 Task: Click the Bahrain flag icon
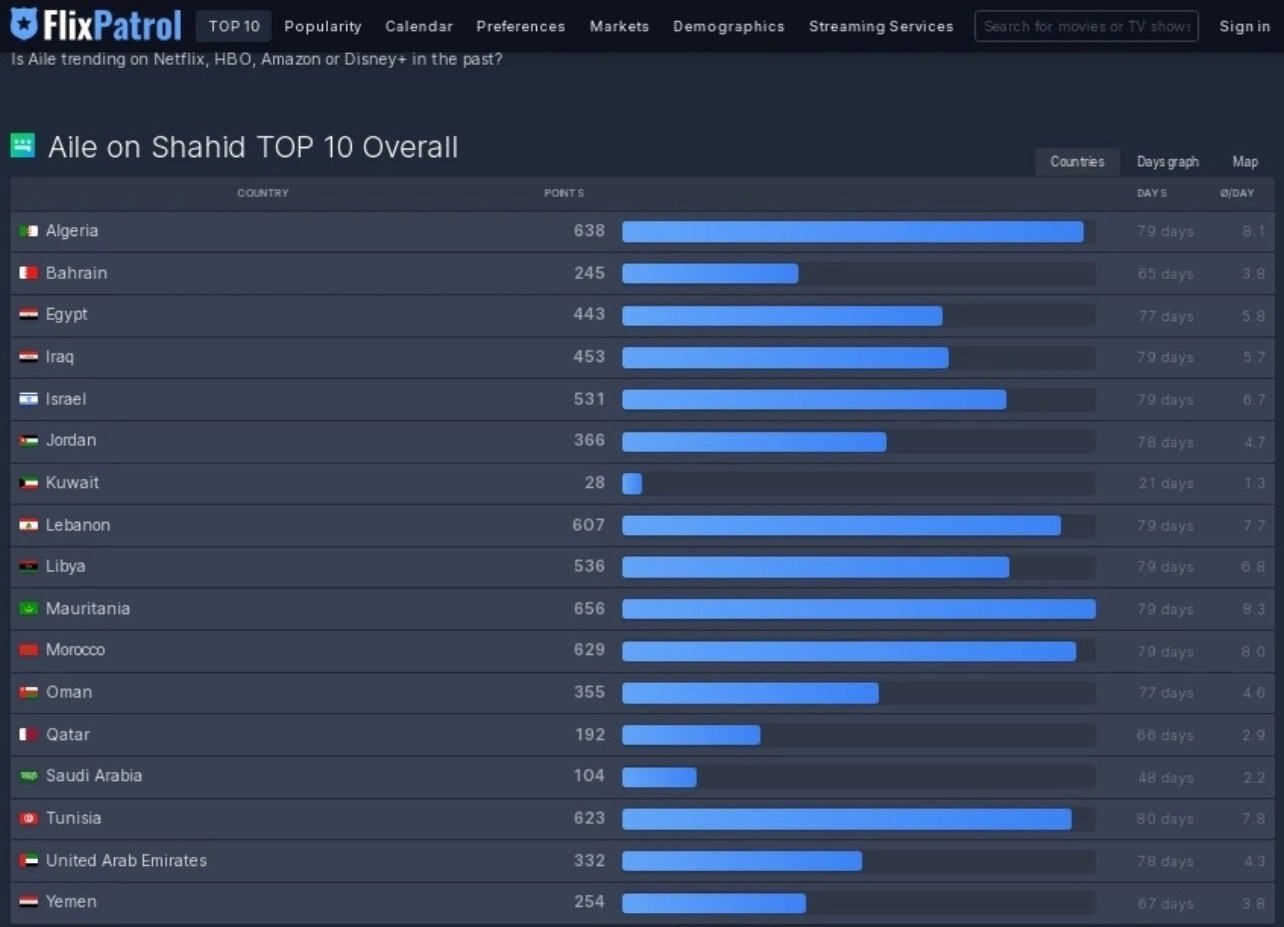[x=29, y=273]
